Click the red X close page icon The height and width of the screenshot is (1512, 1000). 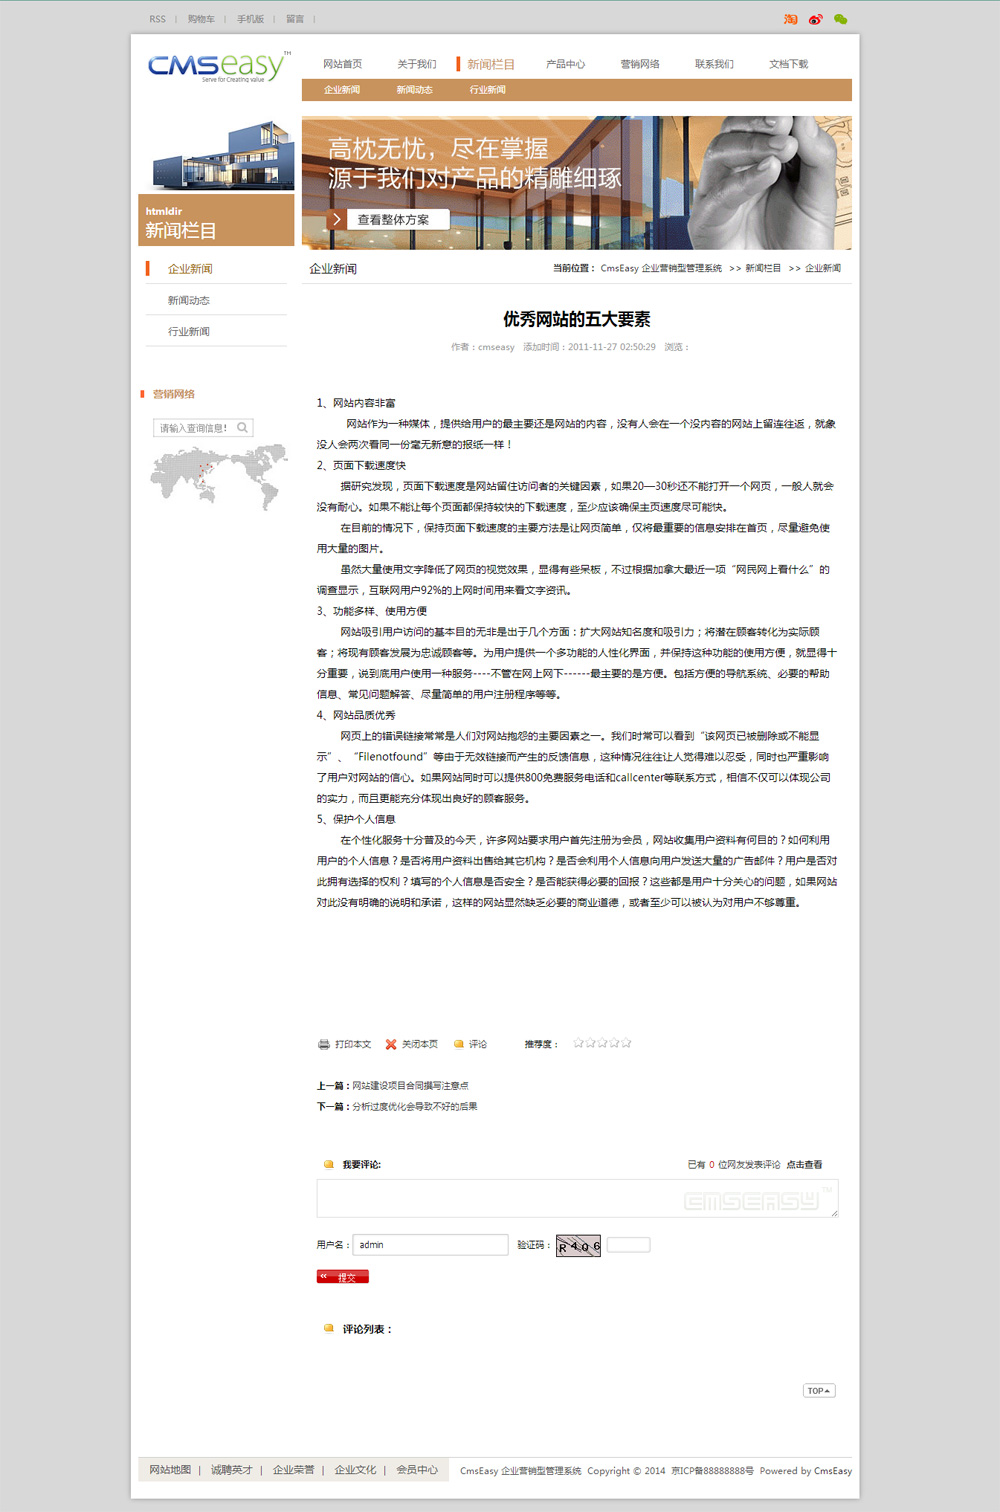[391, 1044]
